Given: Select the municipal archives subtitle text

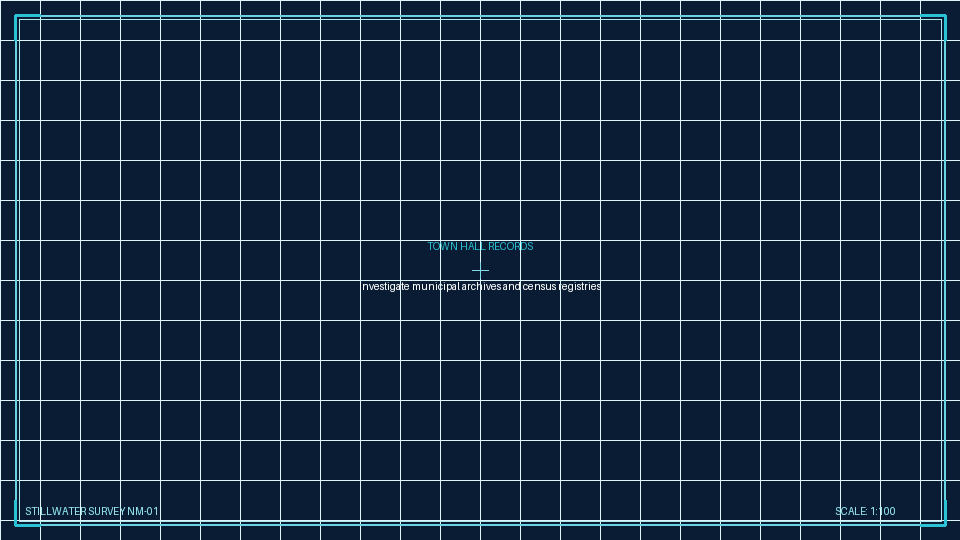Looking at the screenshot, I should tap(481, 287).
